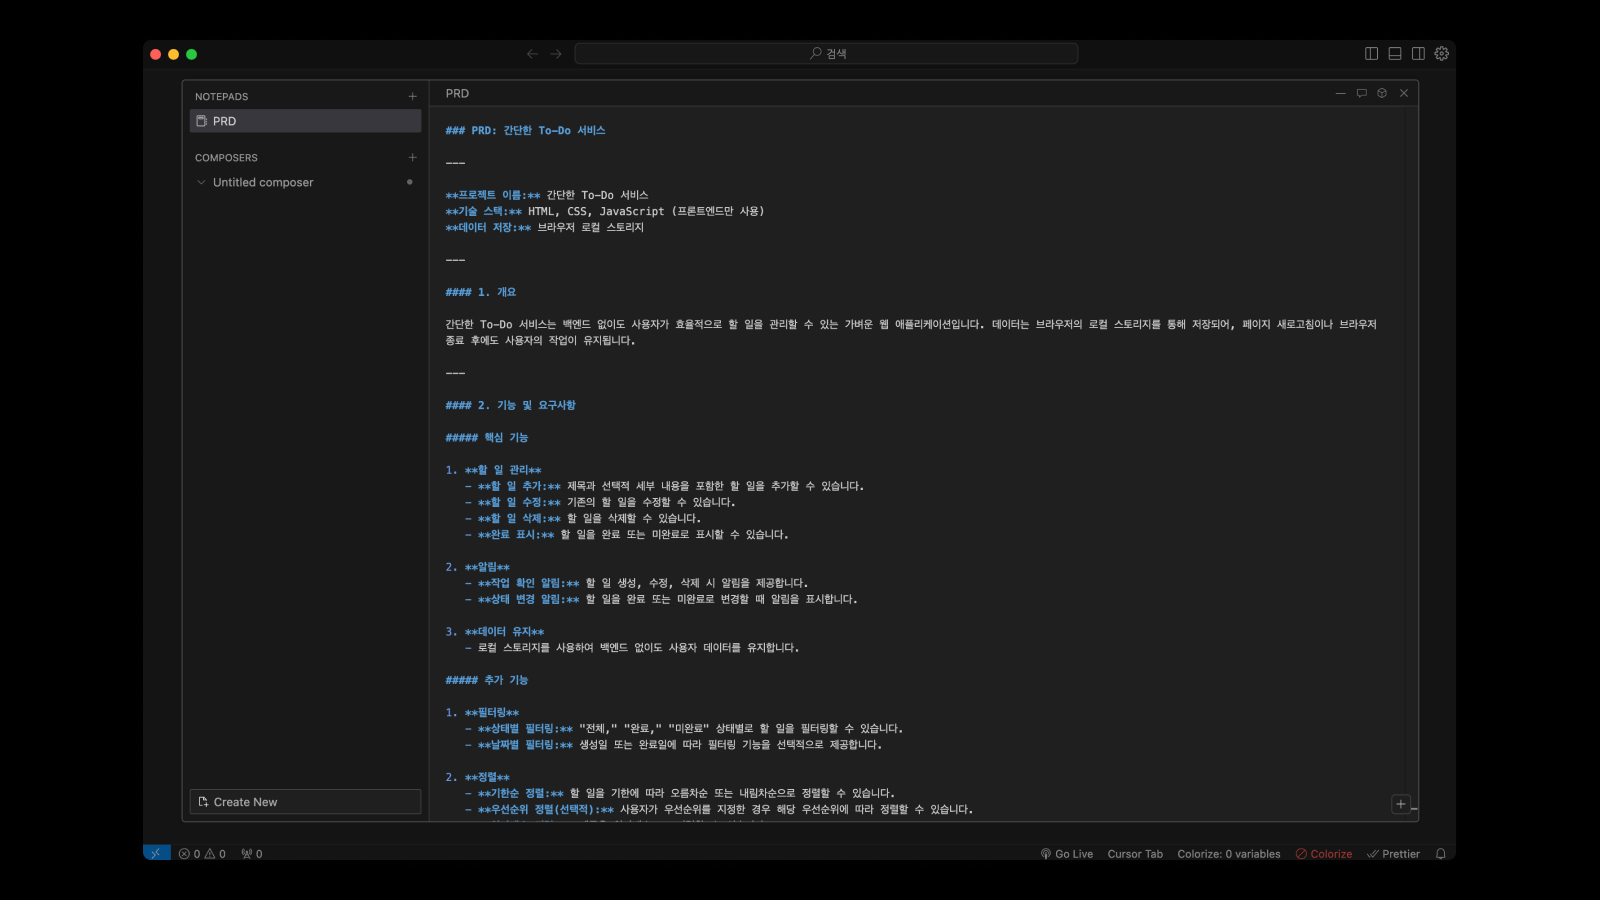The height and width of the screenshot is (900, 1600).
Task: Click the '##### 추가 기능' heading
Action: [x=487, y=680]
